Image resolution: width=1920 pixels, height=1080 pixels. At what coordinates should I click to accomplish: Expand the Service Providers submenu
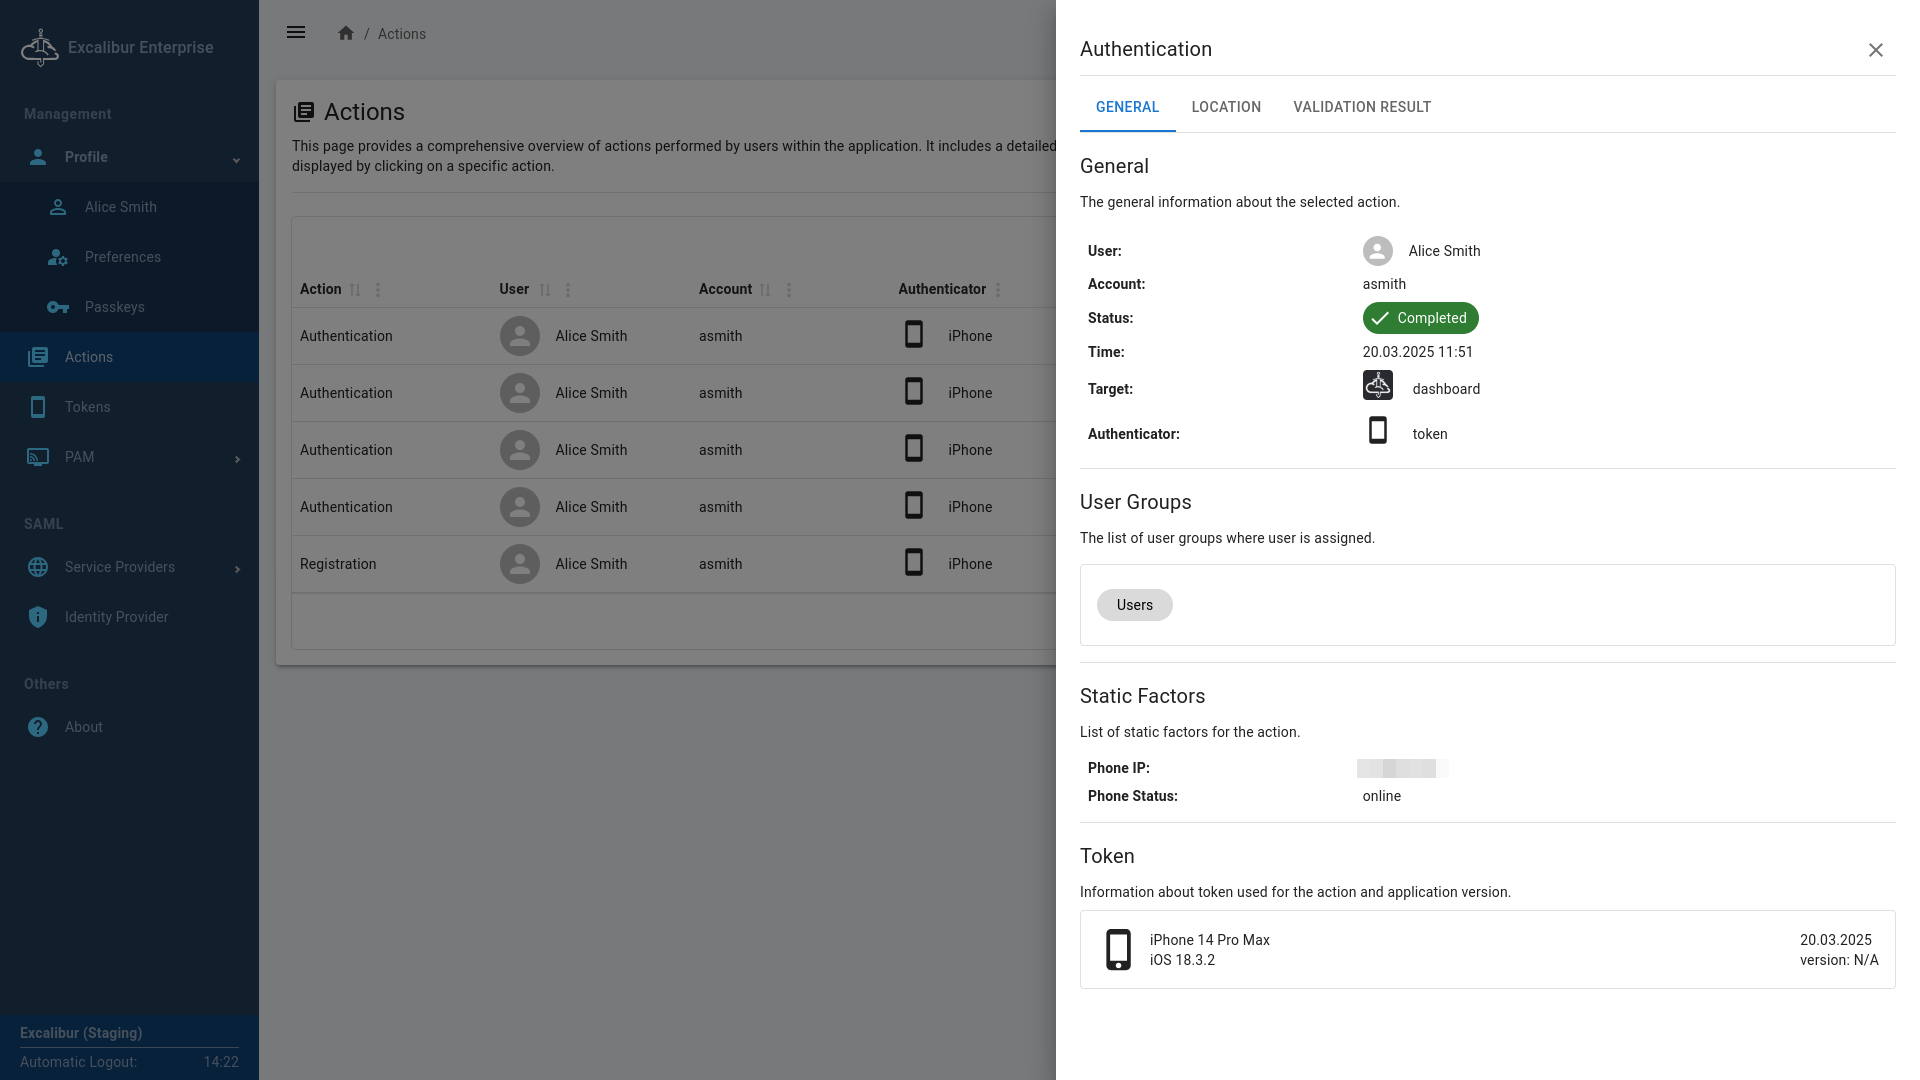[237, 569]
